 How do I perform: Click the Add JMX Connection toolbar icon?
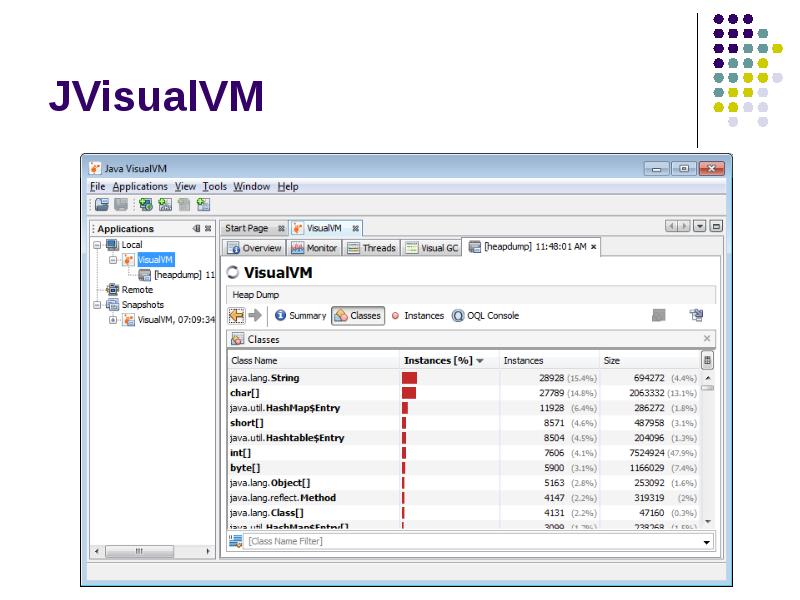pyautogui.click(x=165, y=205)
